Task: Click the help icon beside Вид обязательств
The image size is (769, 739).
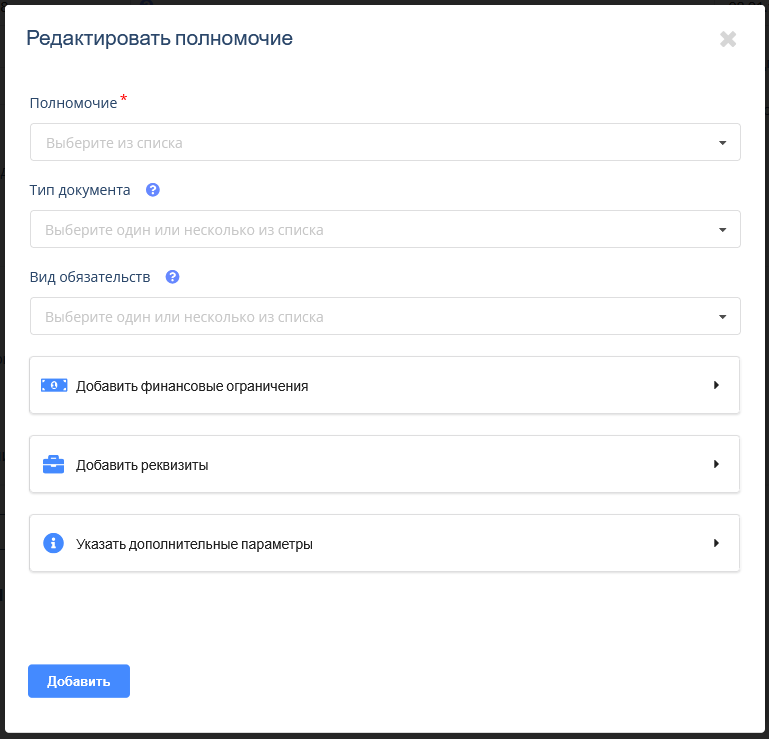Action: coord(172,277)
